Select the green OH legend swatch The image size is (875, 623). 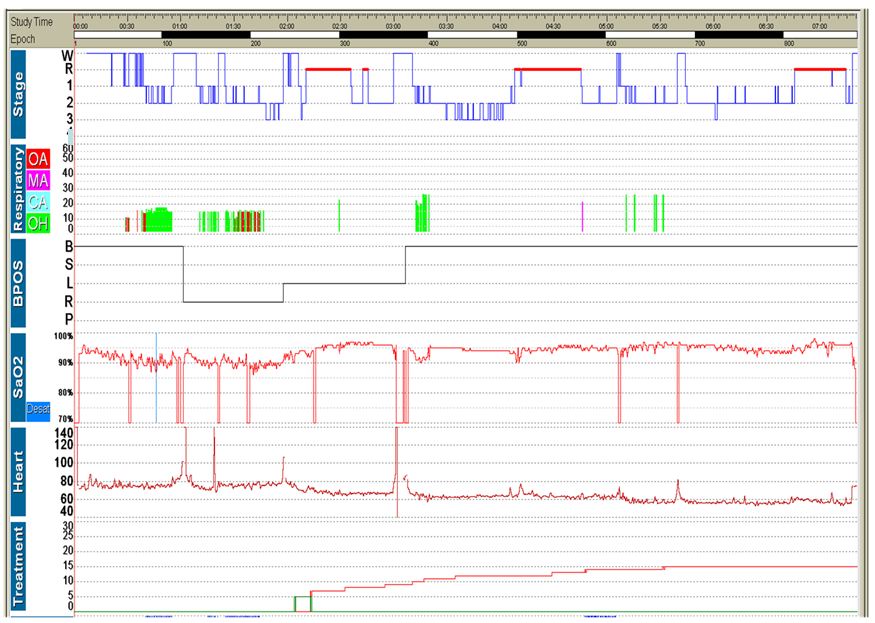tap(38, 223)
